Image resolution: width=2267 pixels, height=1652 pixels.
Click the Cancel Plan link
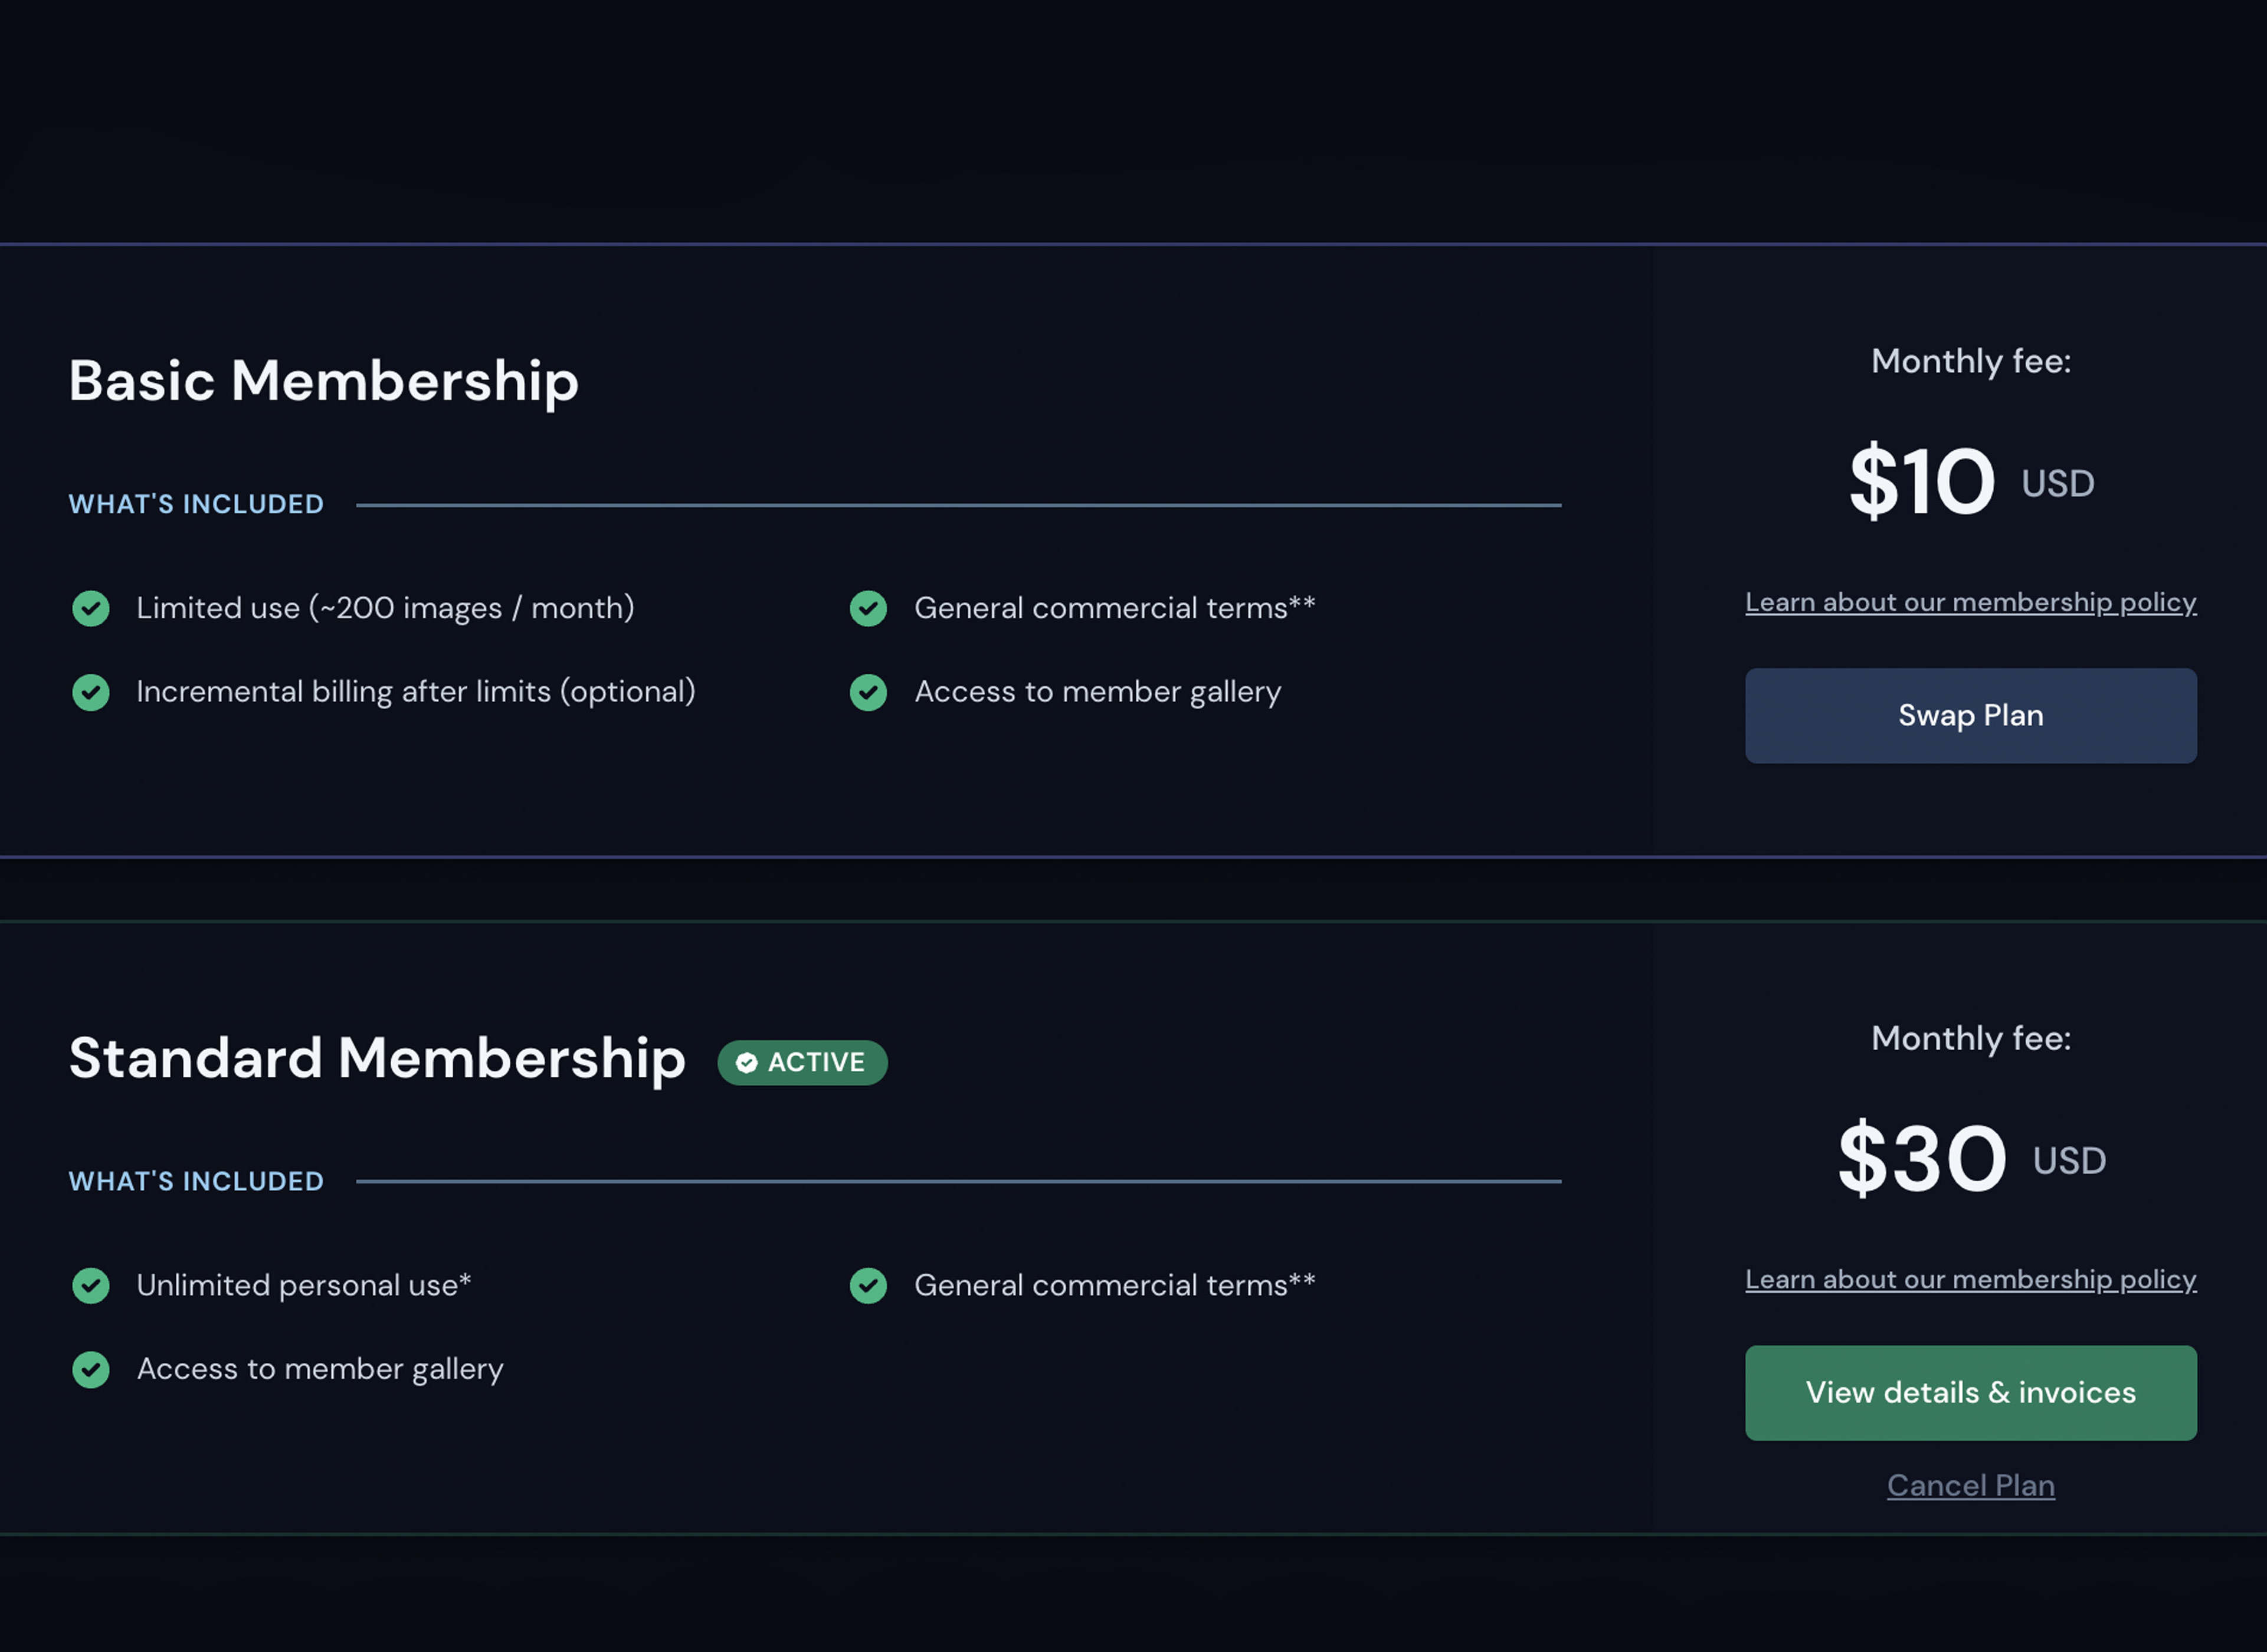pos(1970,1485)
